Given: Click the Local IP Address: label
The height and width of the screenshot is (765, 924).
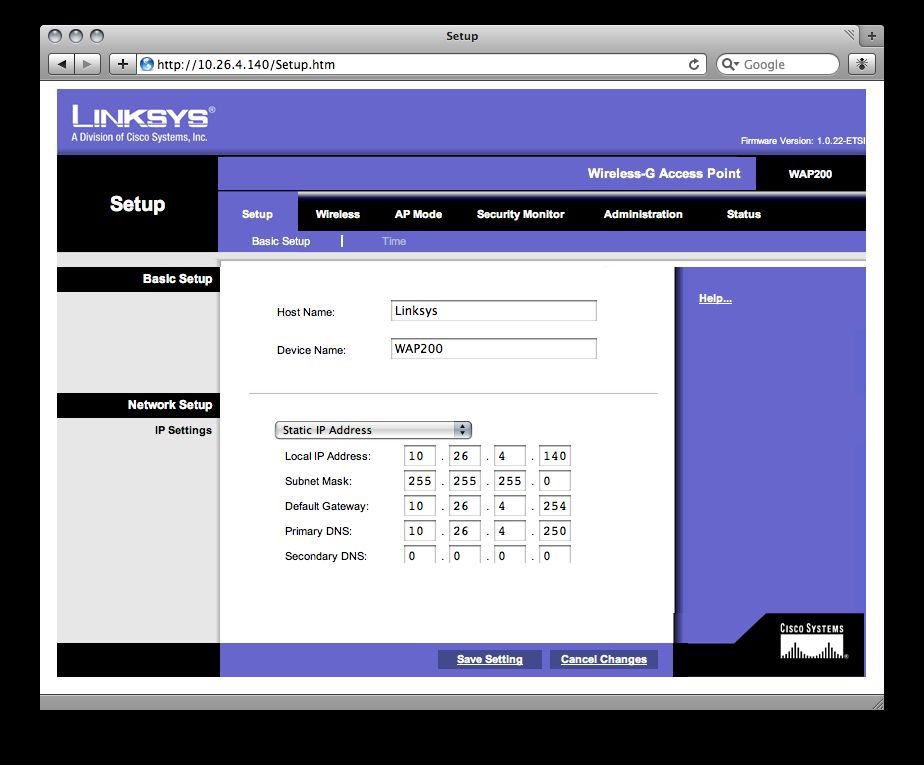Looking at the screenshot, I should (x=328, y=456).
